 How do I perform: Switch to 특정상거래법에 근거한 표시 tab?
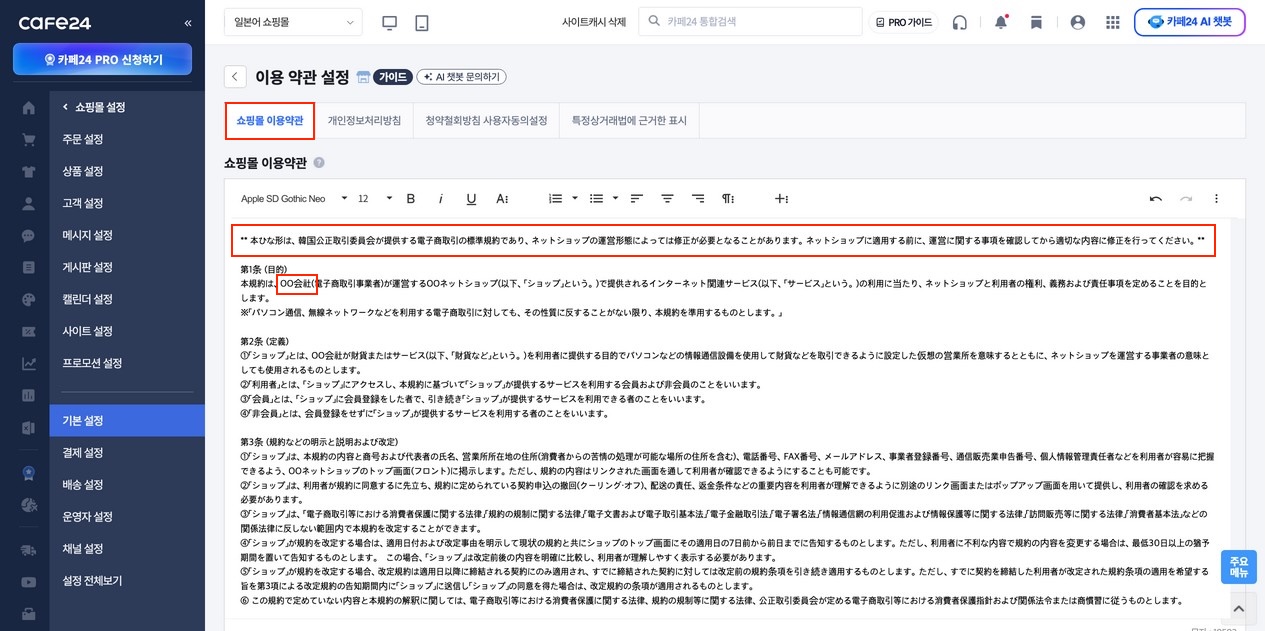click(629, 121)
